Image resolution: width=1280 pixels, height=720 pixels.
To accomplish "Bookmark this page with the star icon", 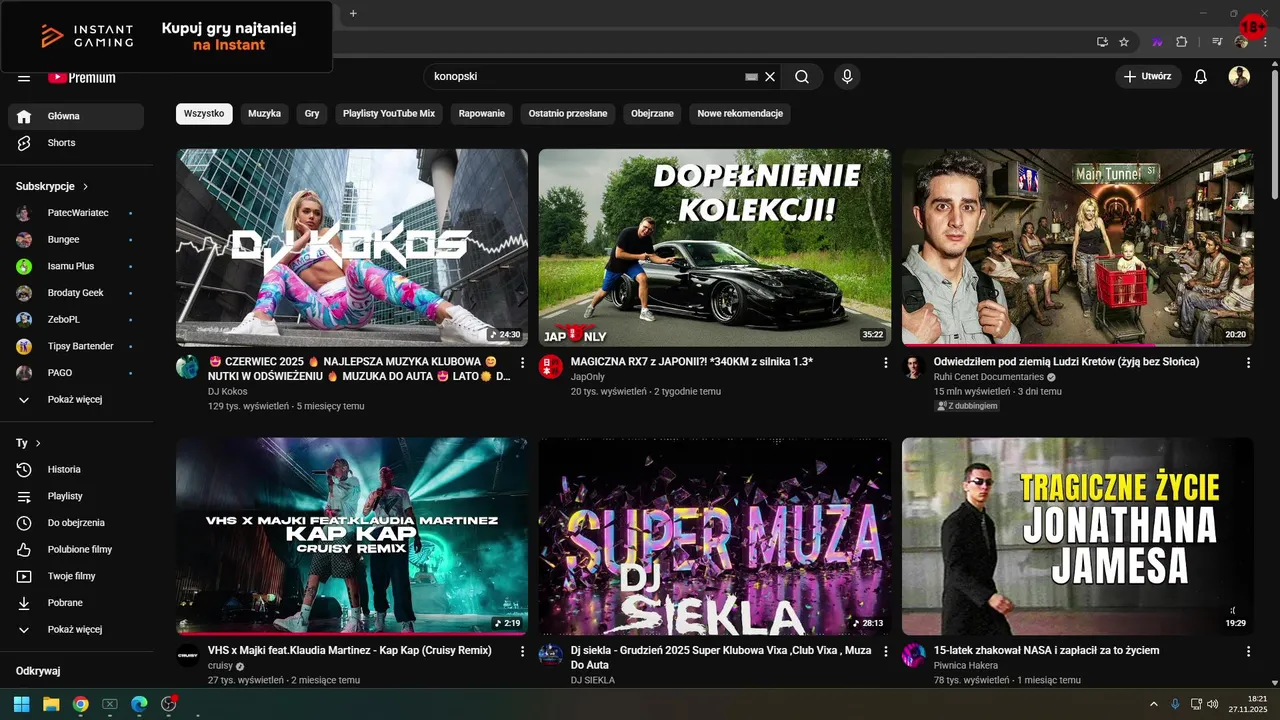I will point(1124,42).
